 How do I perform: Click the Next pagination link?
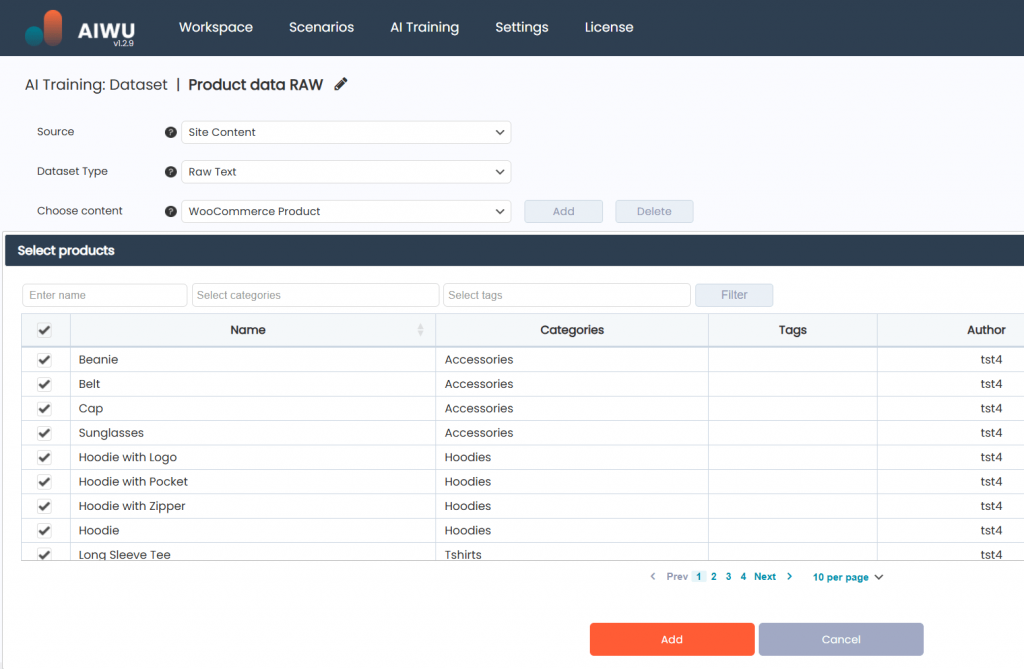[765, 576]
